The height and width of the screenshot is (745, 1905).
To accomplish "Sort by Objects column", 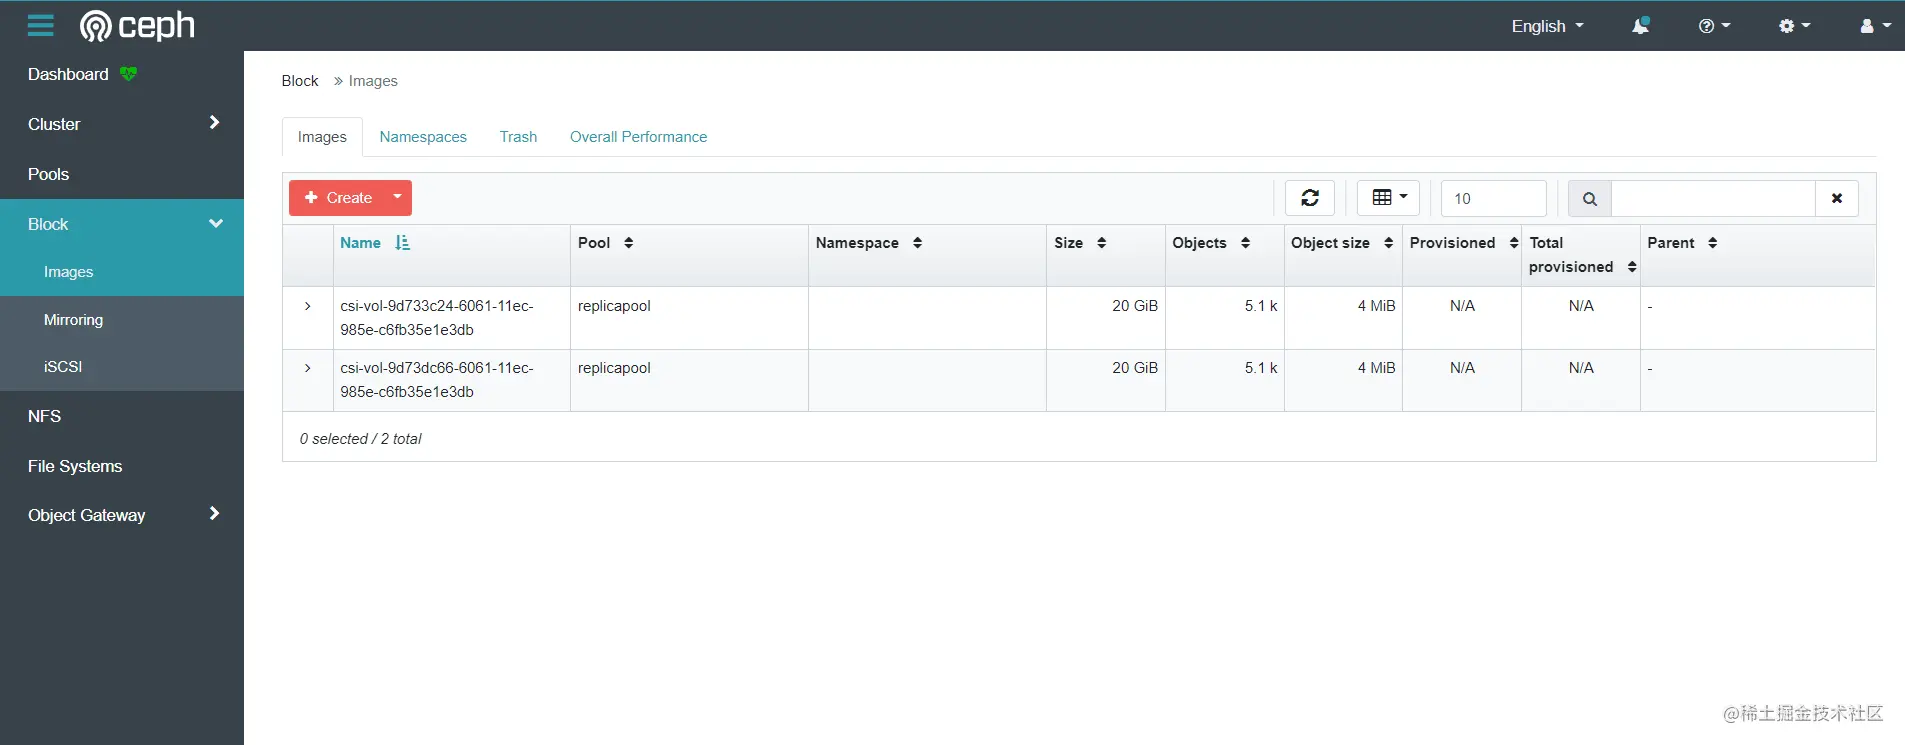I will pyautogui.click(x=1245, y=243).
